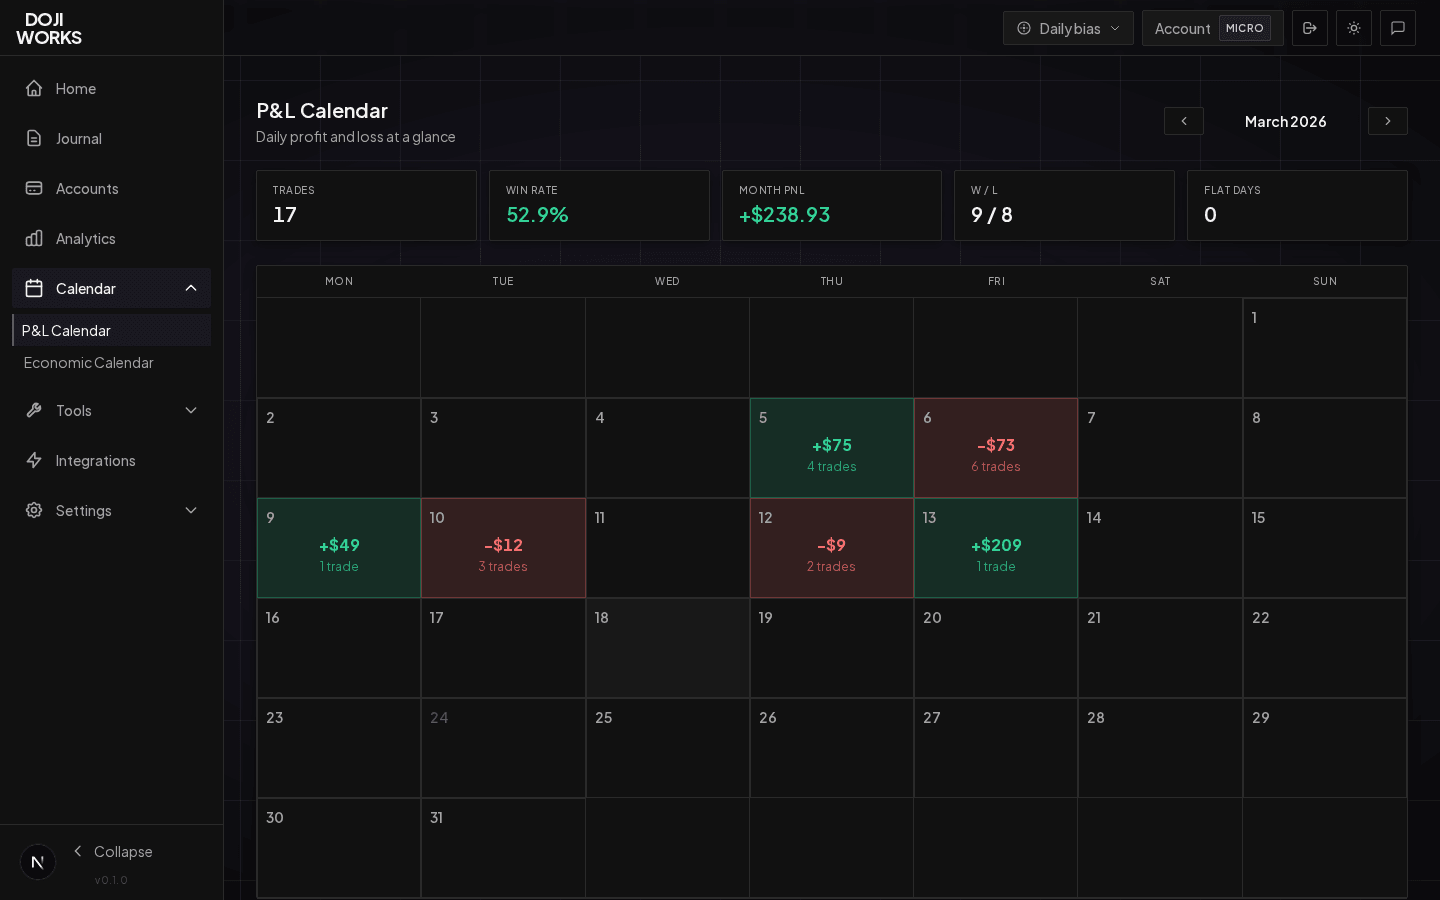Open Integrations via the lightning bolt icon
Screen dimensions: 1440x900
click(x=33, y=460)
